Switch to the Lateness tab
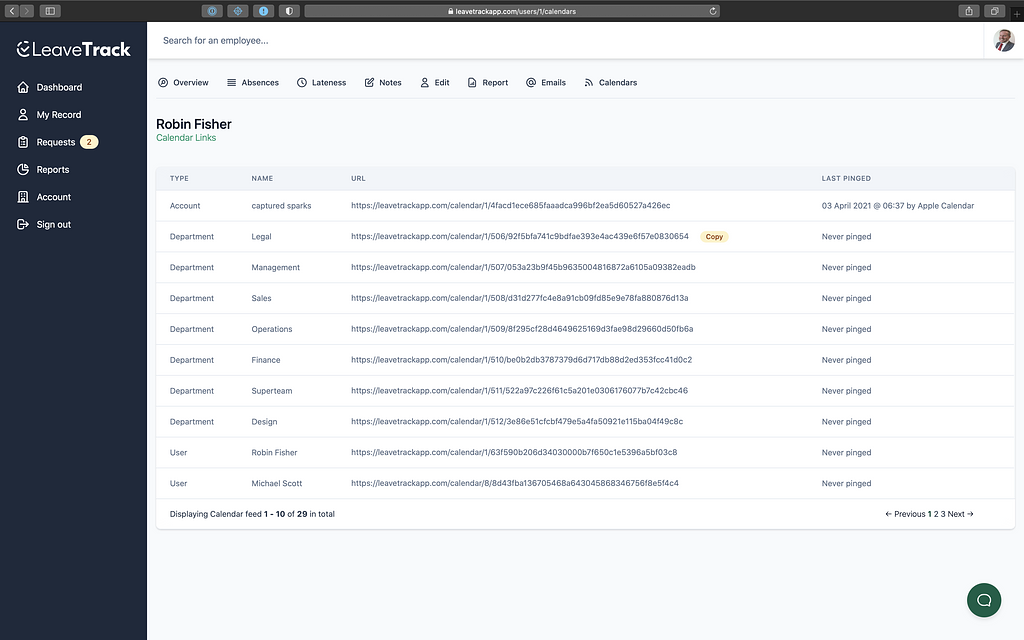The image size is (1024, 640). 321,82
